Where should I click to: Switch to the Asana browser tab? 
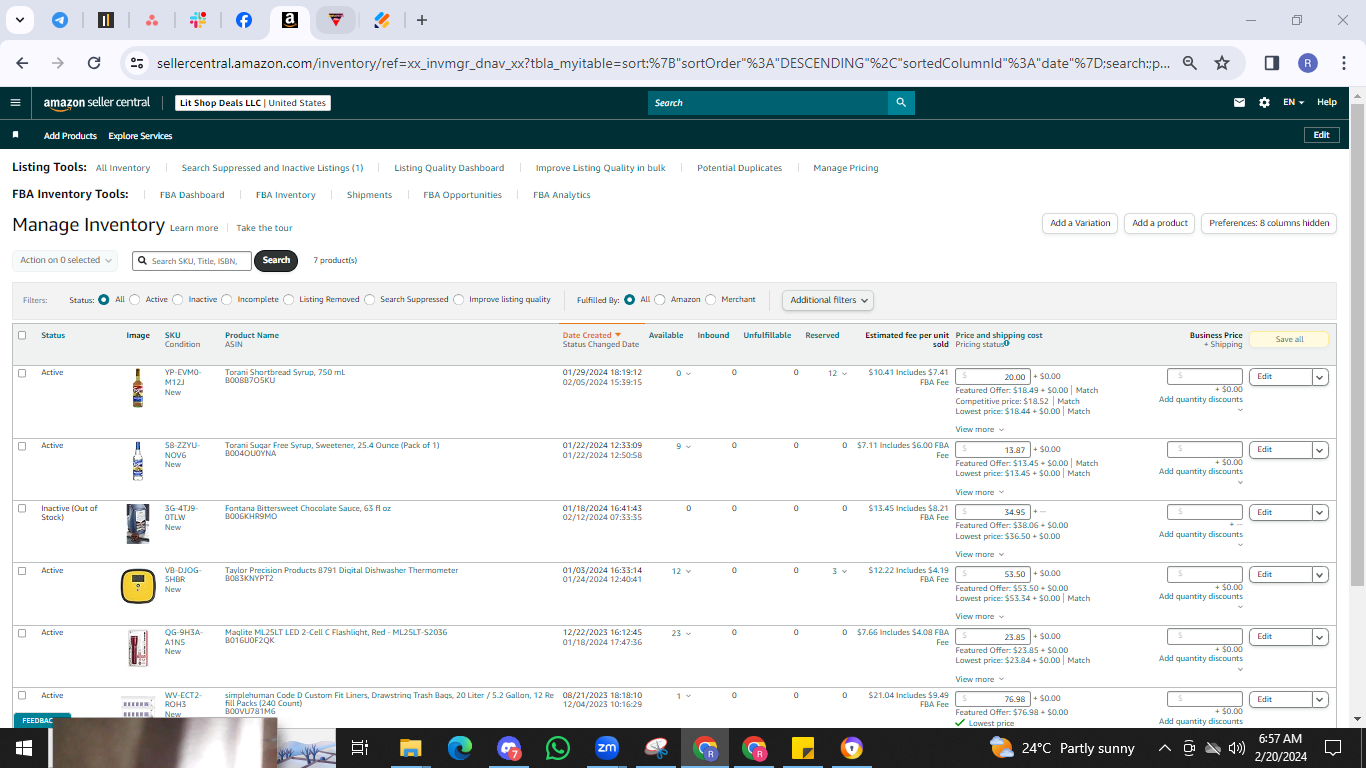pyautogui.click(x=152, y=20)
